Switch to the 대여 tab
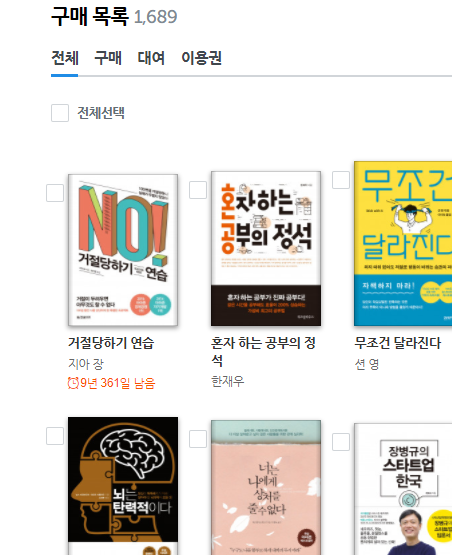The height and width of the screenshot is (555, 452). (151, 58)
